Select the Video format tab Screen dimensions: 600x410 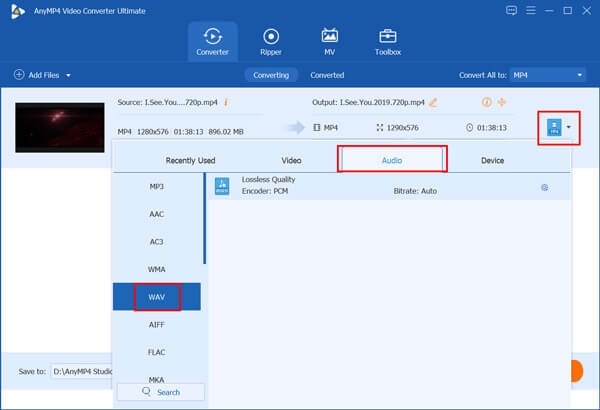pyautogui.click(x=291, y=160)
